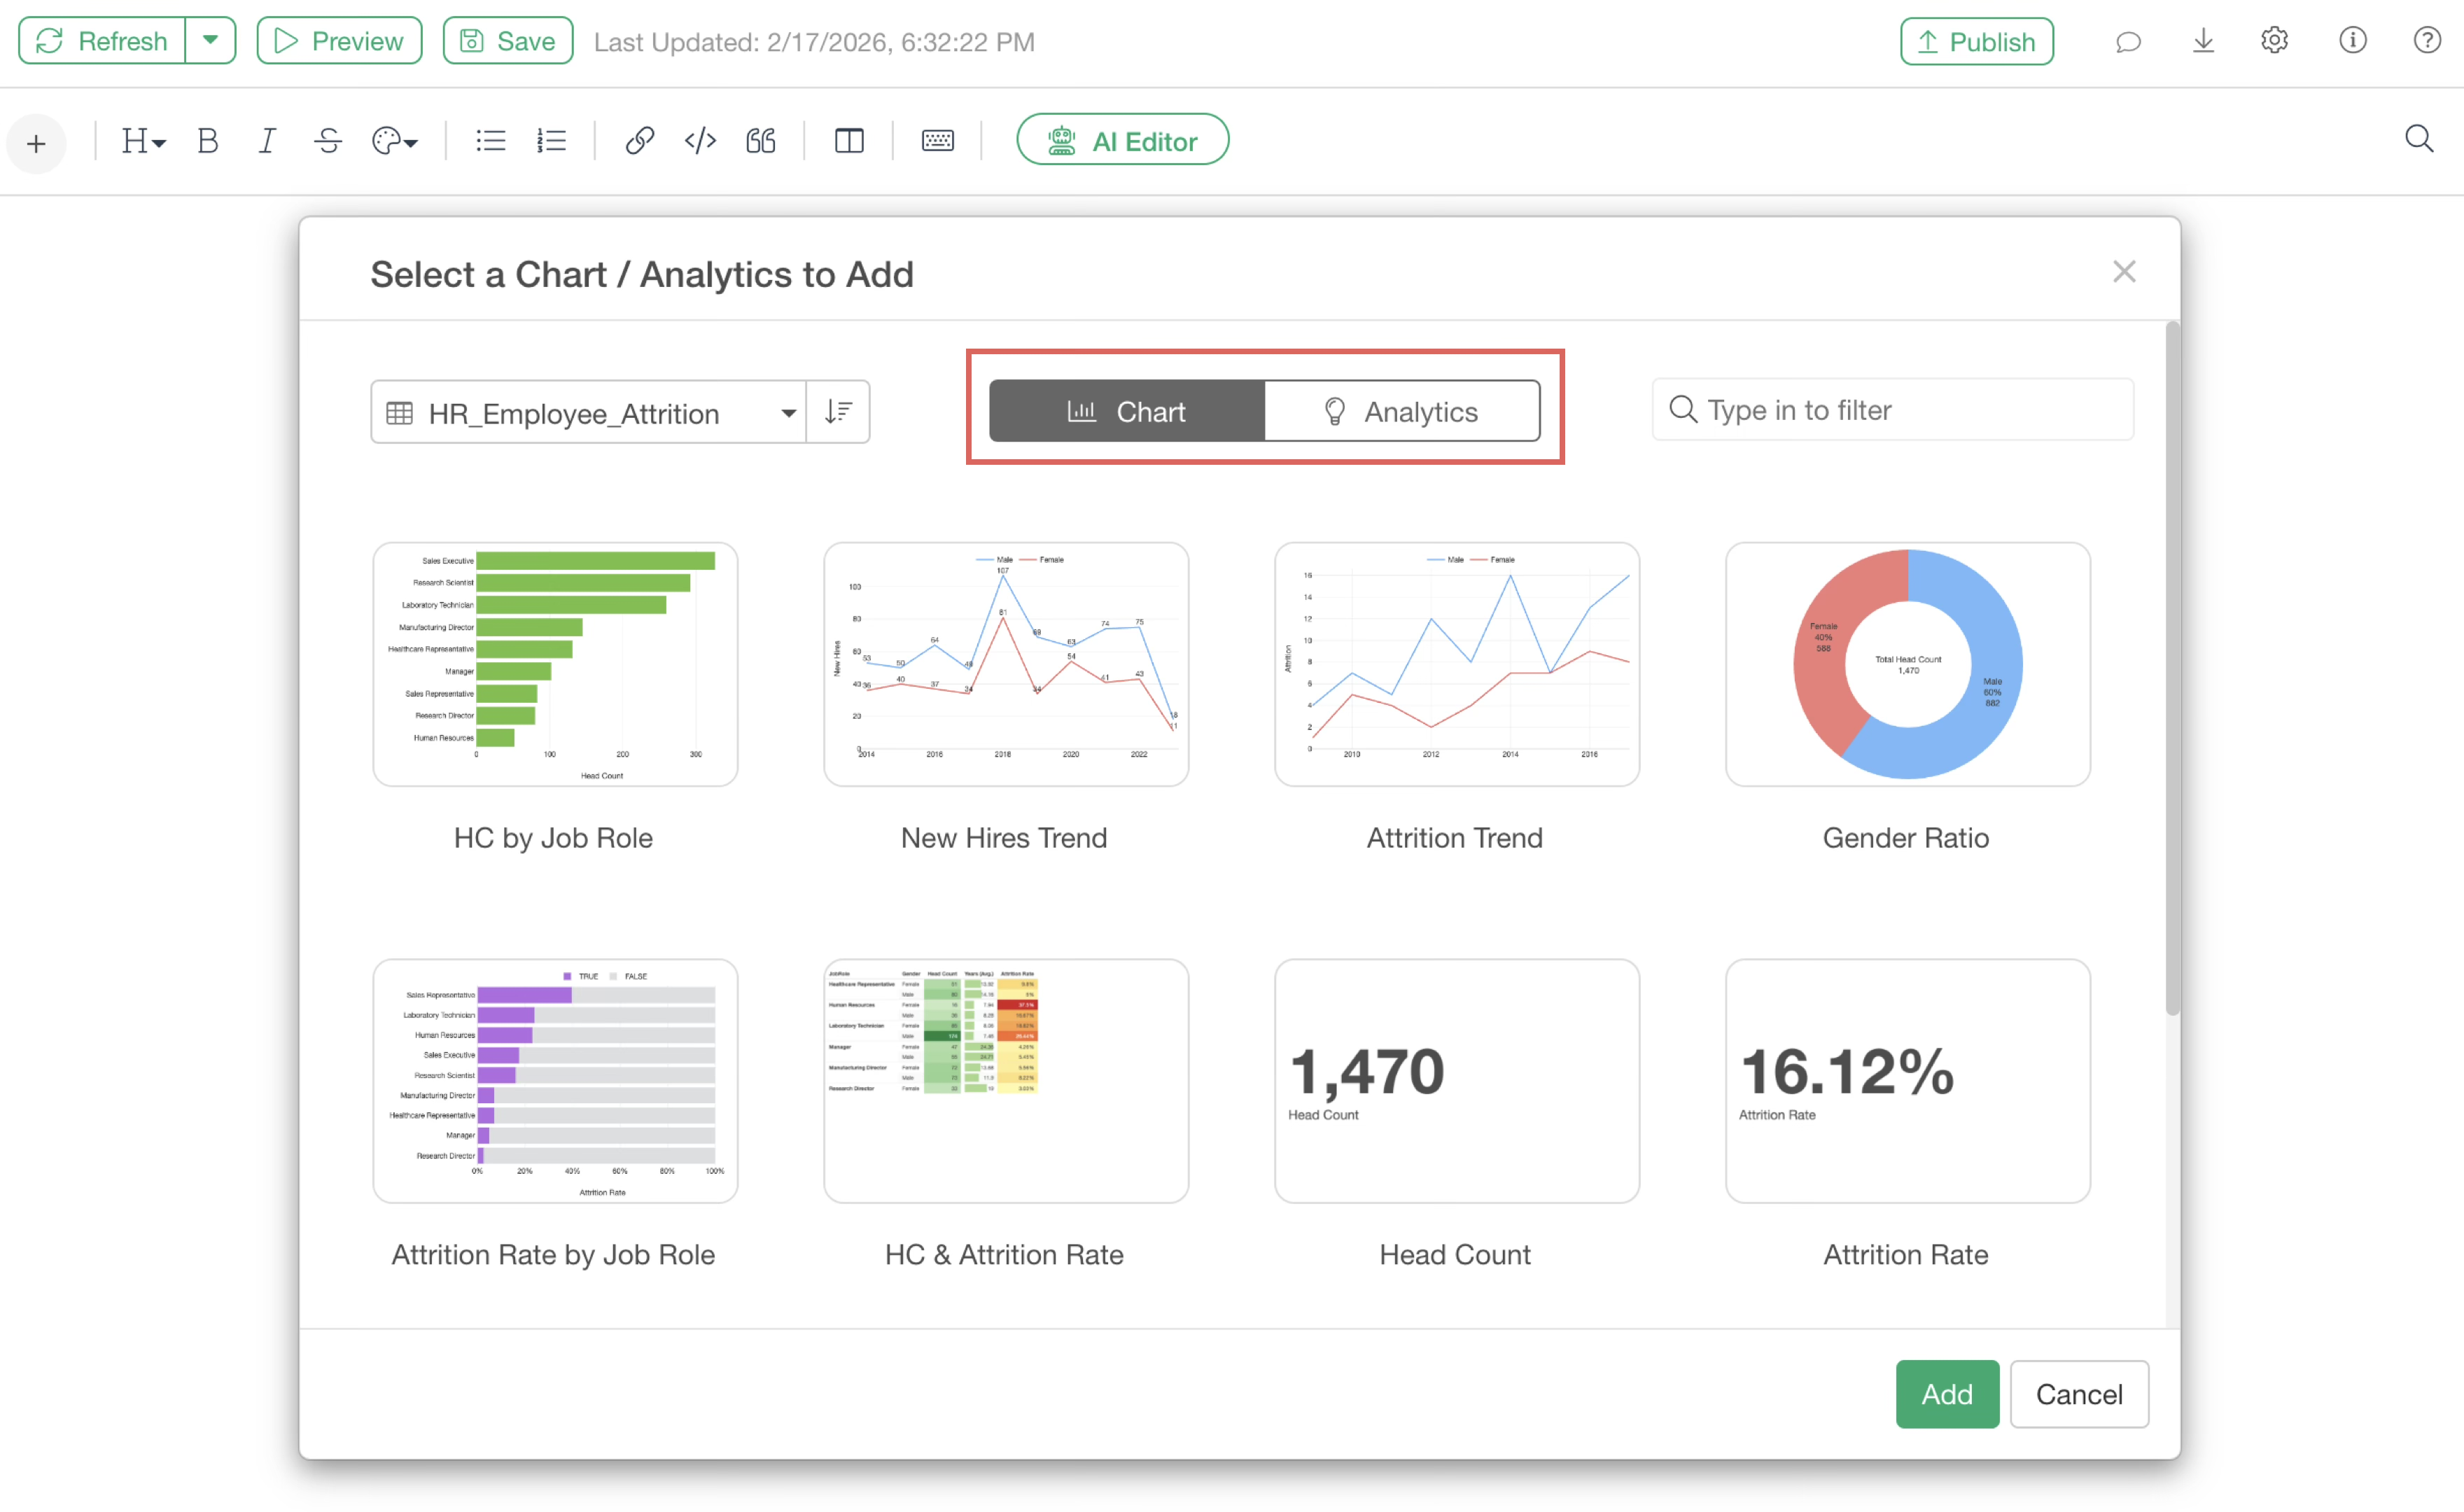
Task: Insert a hyperlink with the link icon
Action: coord(640,141)
